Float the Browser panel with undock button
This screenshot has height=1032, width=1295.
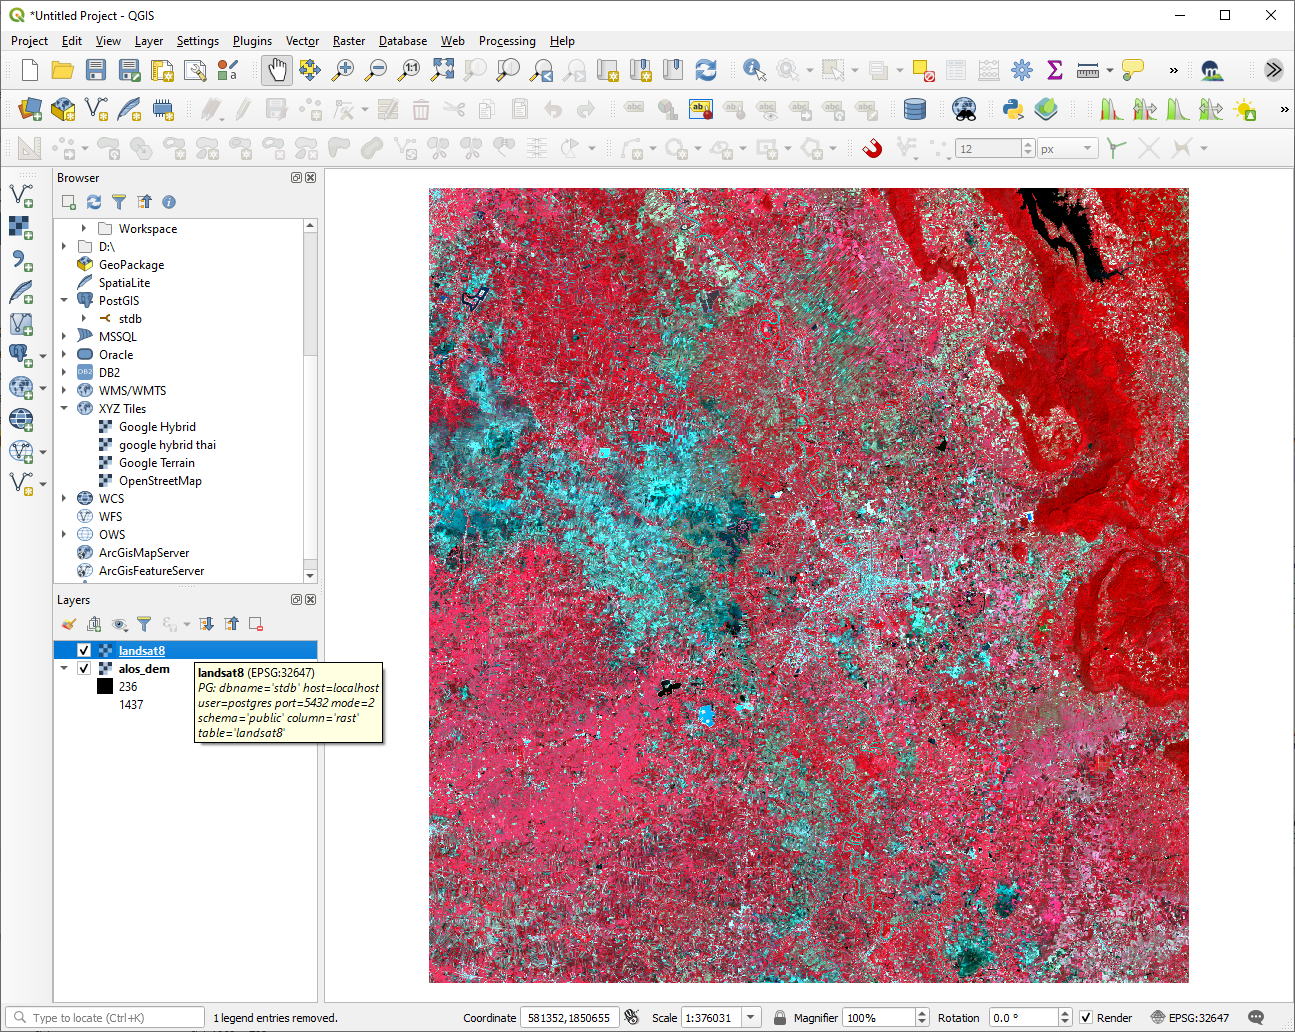296,177
